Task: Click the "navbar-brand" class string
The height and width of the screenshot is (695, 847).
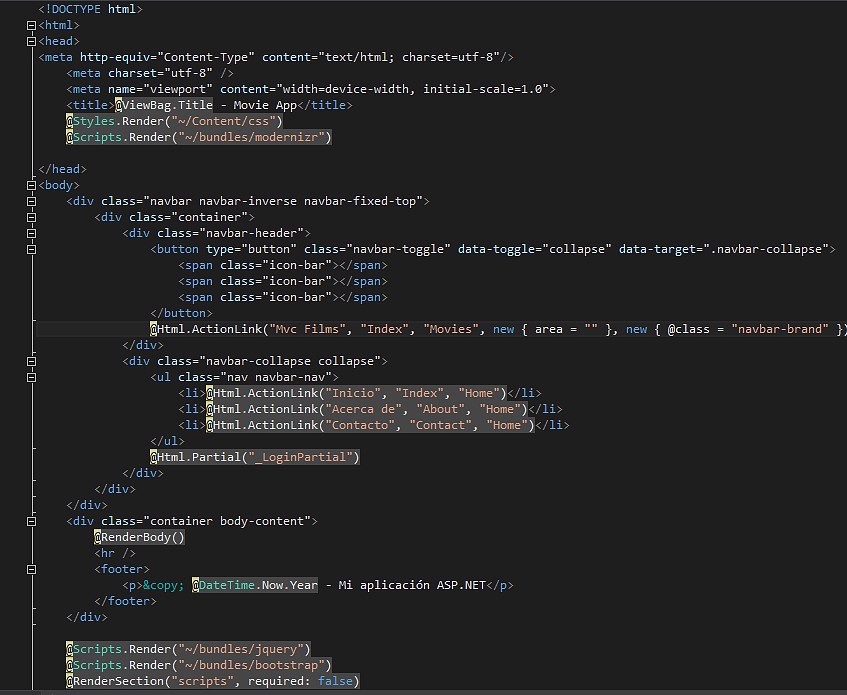Action: click(x=779, y=329)
